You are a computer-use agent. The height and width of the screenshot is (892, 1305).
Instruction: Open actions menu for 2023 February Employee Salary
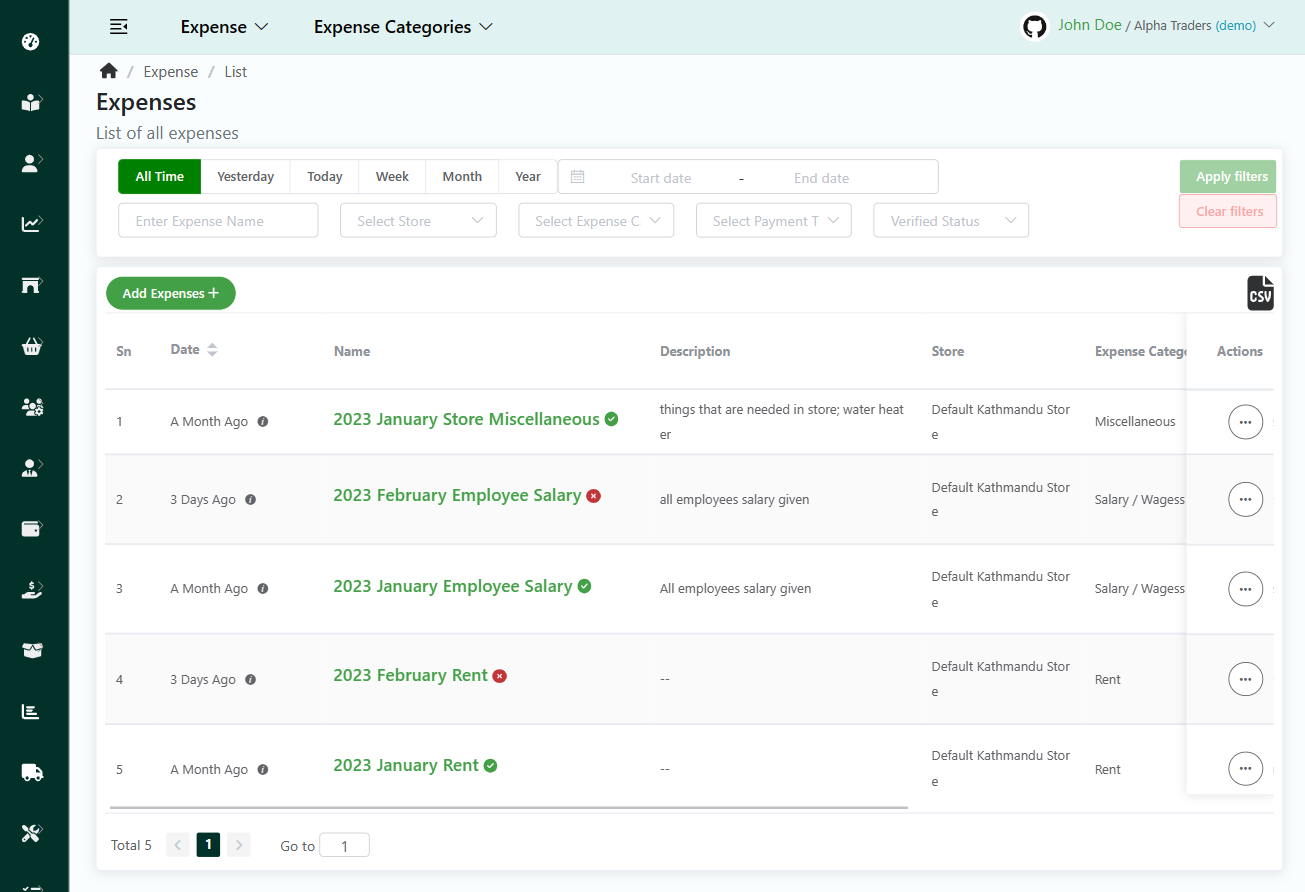[x=1245, y=499]
